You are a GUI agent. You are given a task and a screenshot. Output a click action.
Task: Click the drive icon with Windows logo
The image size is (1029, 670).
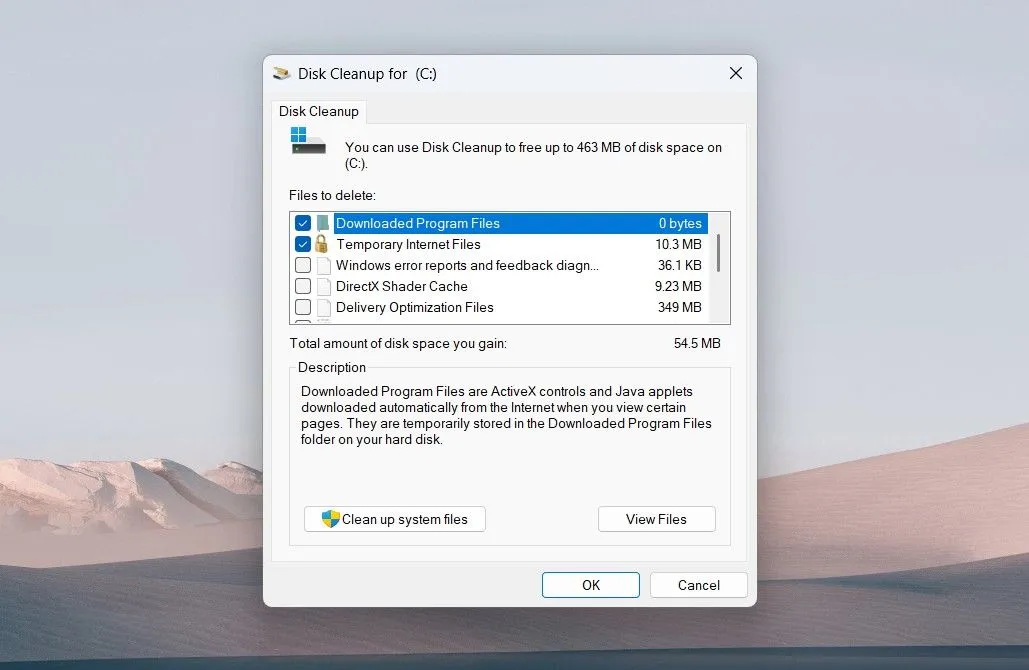308,140
